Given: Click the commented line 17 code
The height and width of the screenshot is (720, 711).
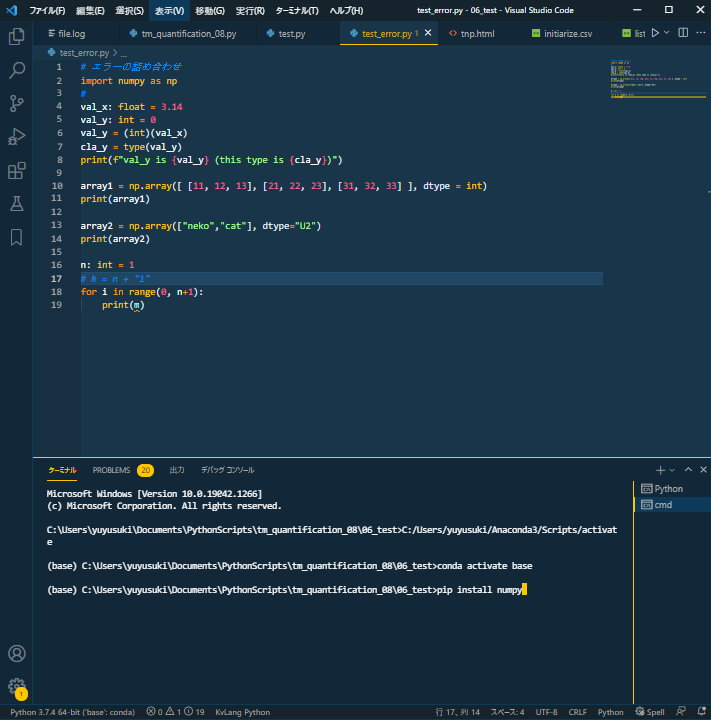Looking at the screenshot, I should [115, 278].
